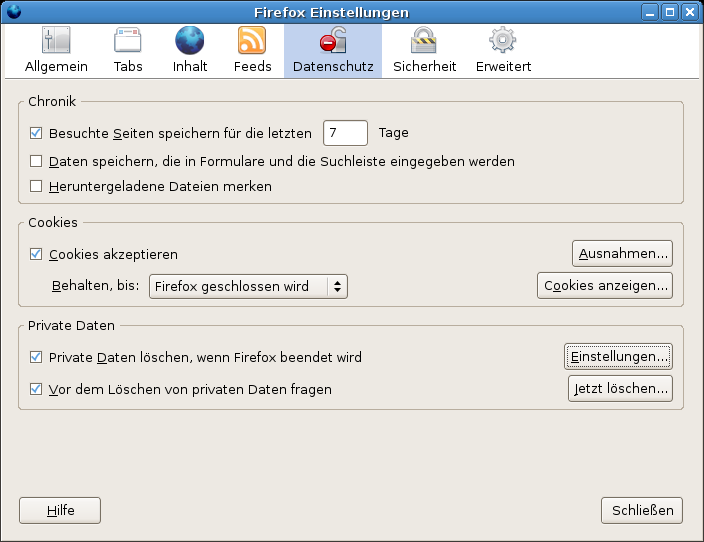Click the Firefox globe icon in title bar
The image size is (704, 542).
(14, 12)
